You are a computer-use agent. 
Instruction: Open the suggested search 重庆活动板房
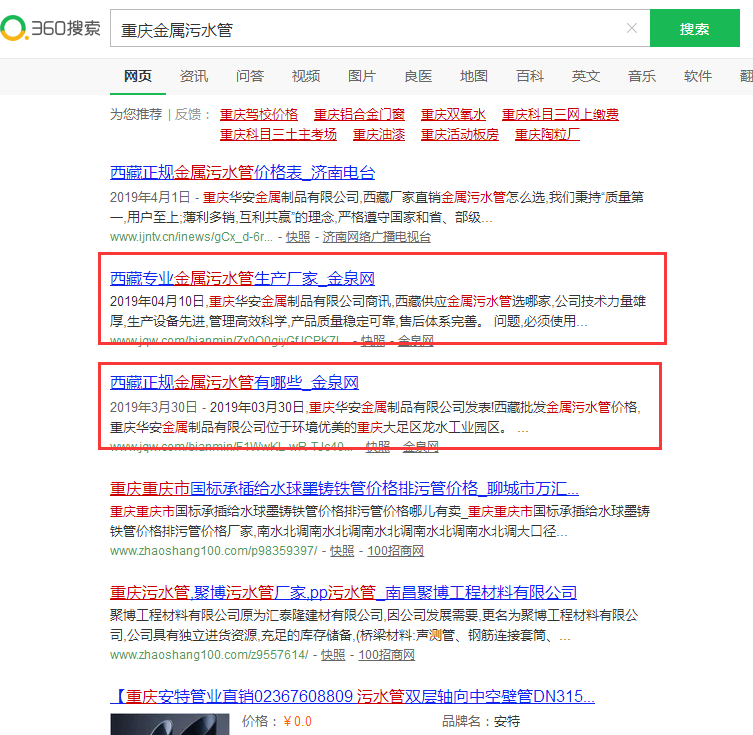coord(460,134)
